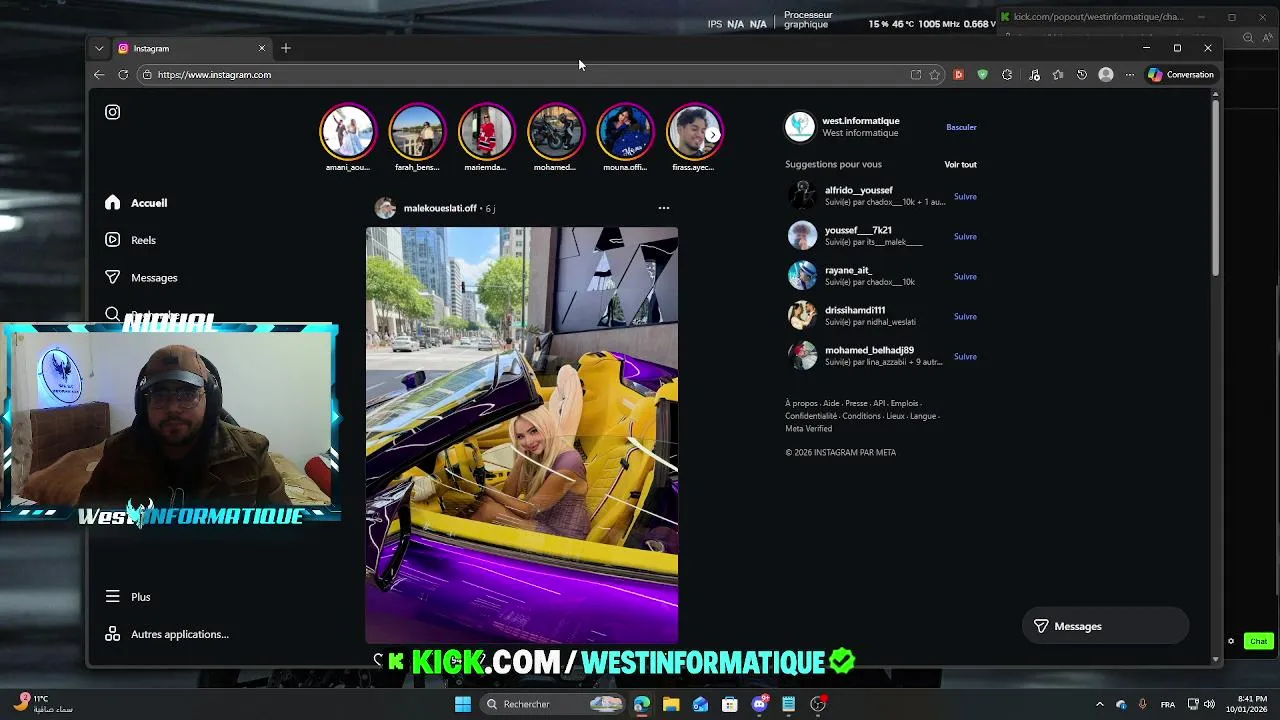This screenshot has height=720, width=1280.
Task: Open Microsoft Store from taskbar
Action: coord(730,704)
